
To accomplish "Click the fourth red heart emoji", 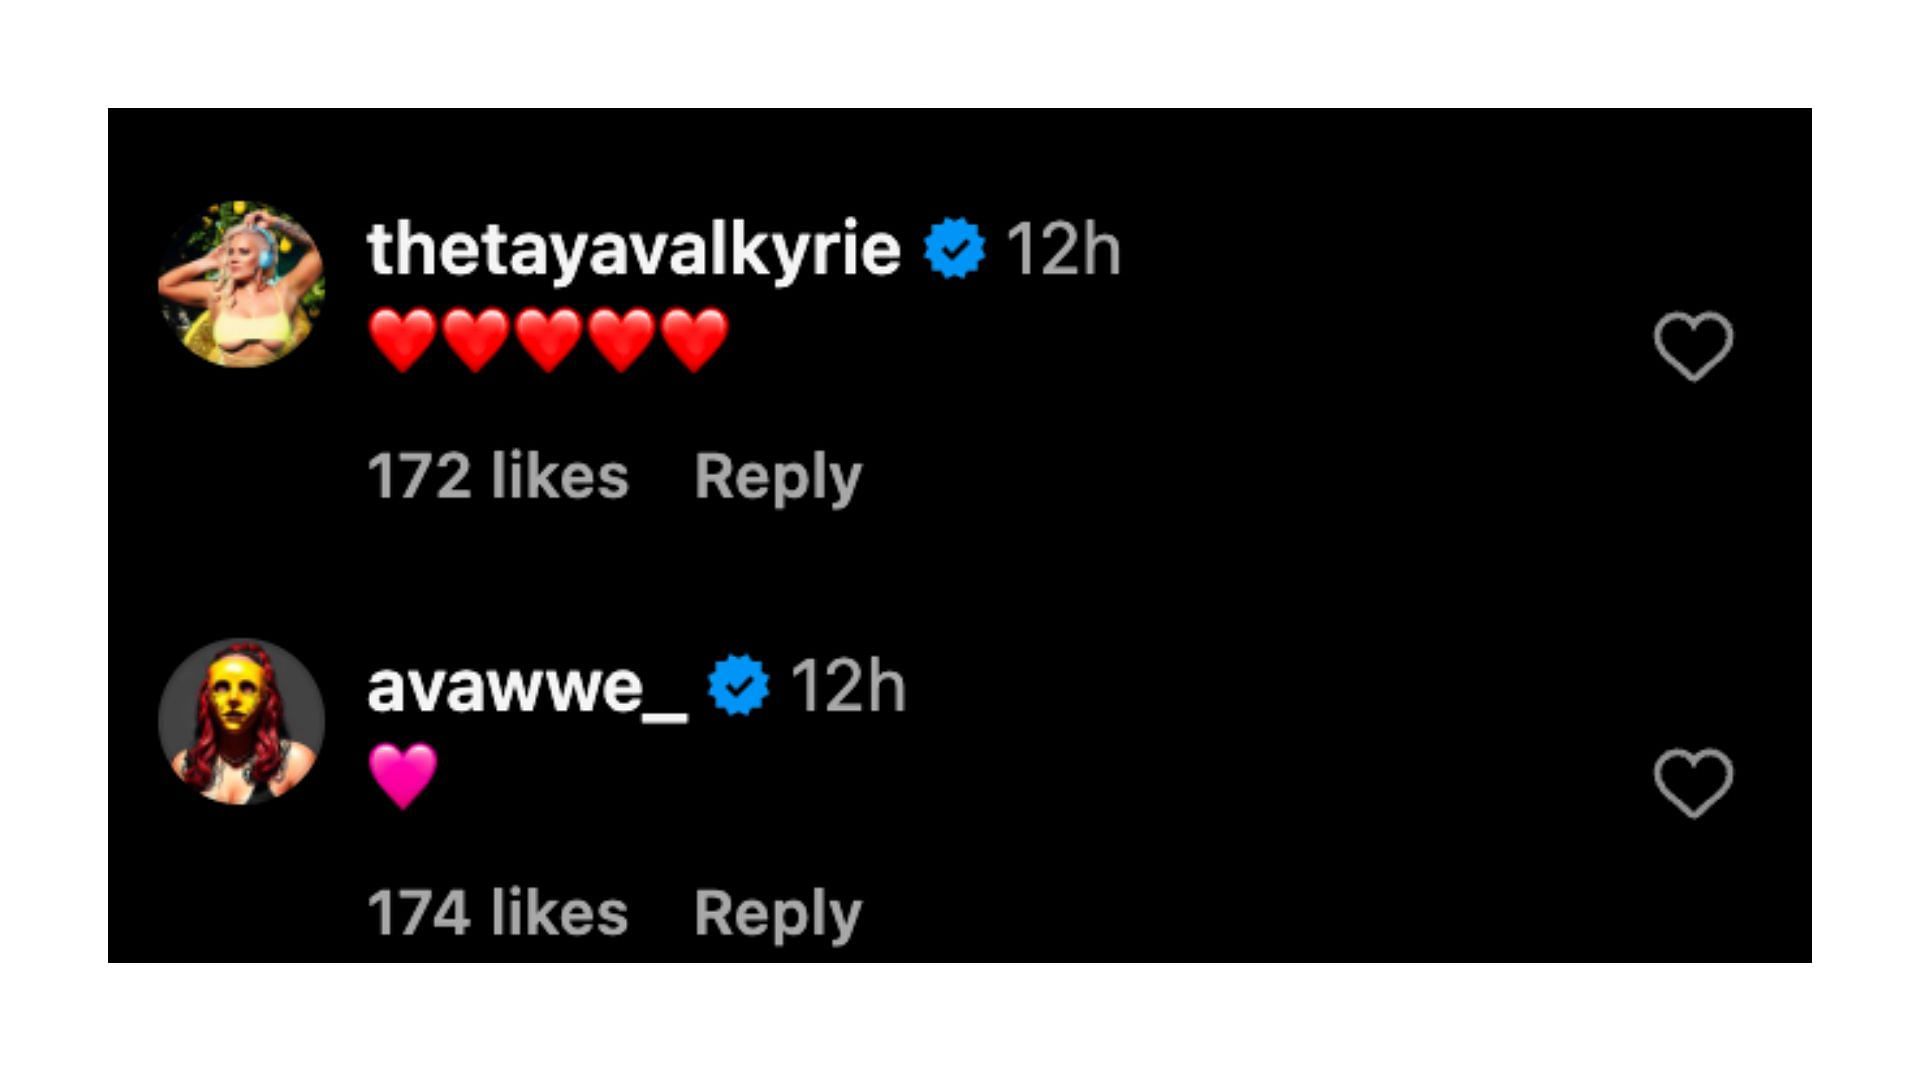I will click(622, 340).
